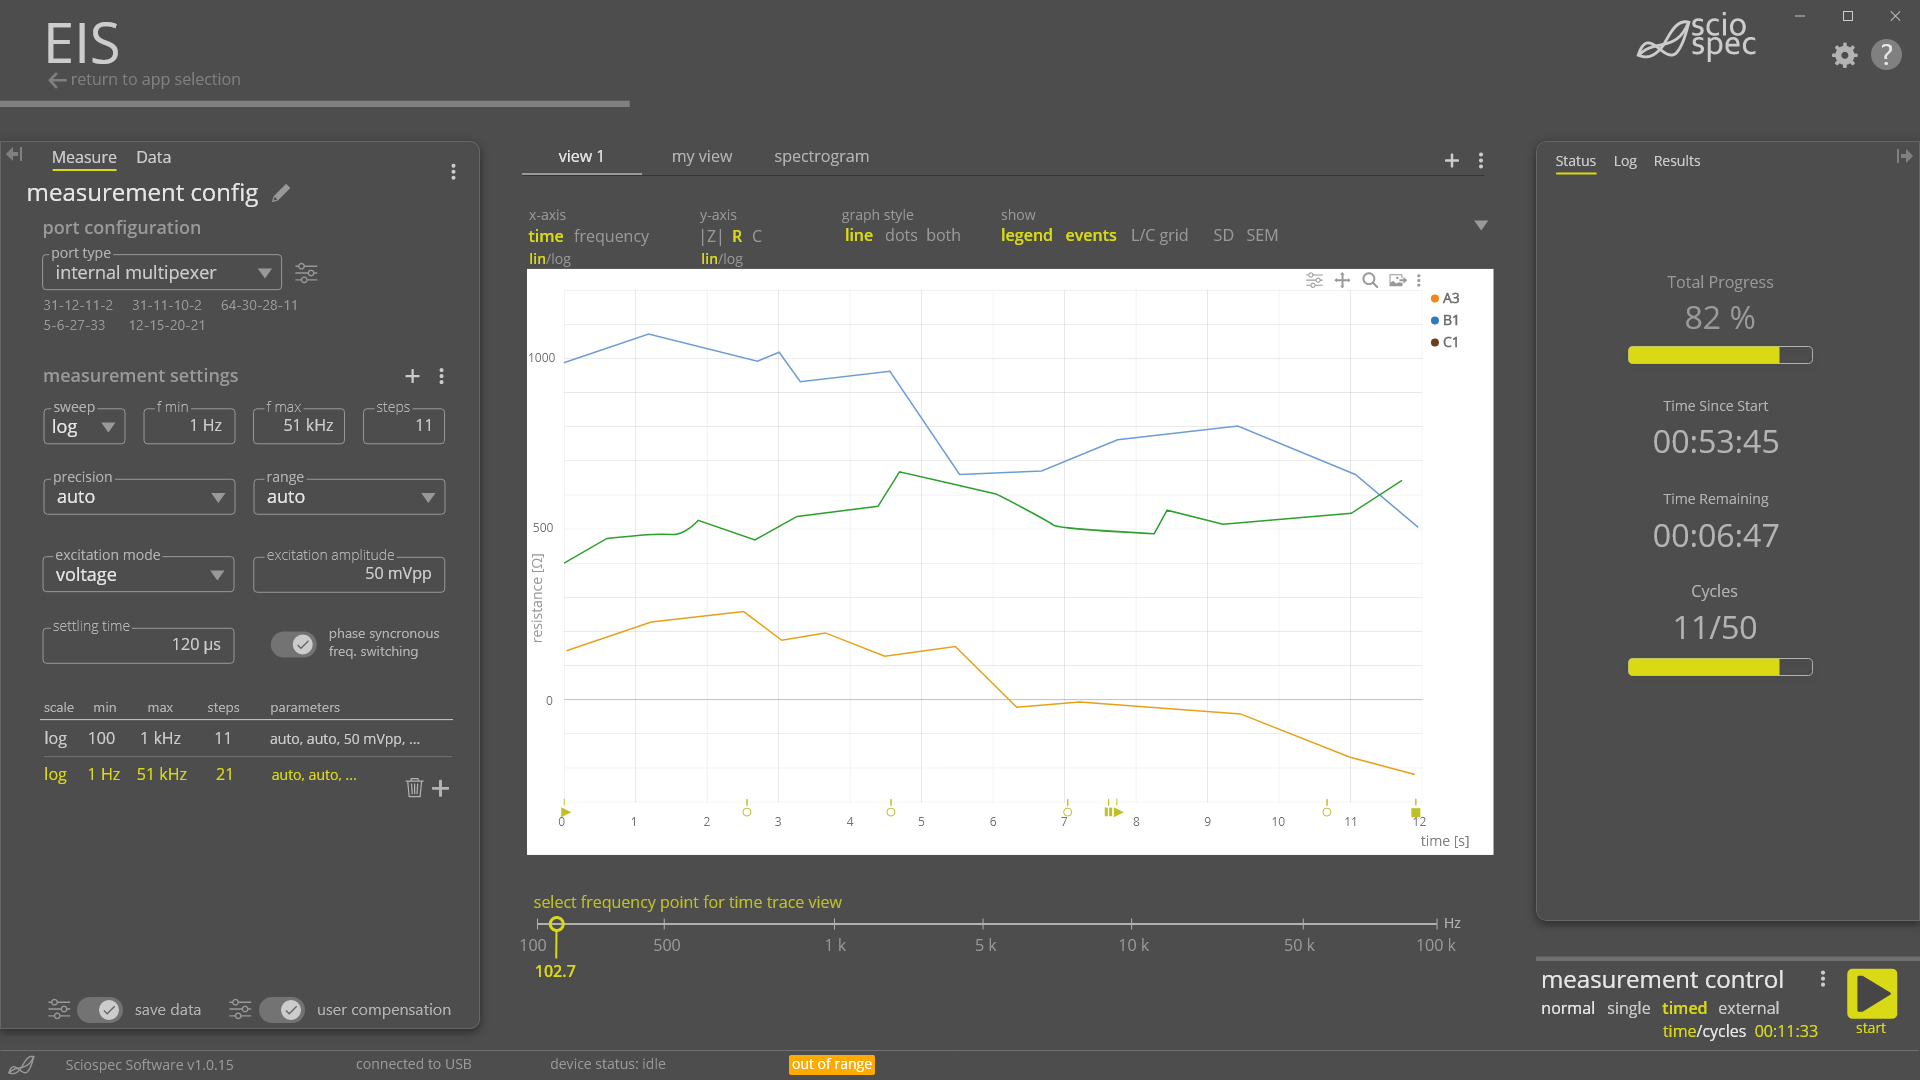
Task: Expand the excitation mode dropdown
Action: click(139, 575)
